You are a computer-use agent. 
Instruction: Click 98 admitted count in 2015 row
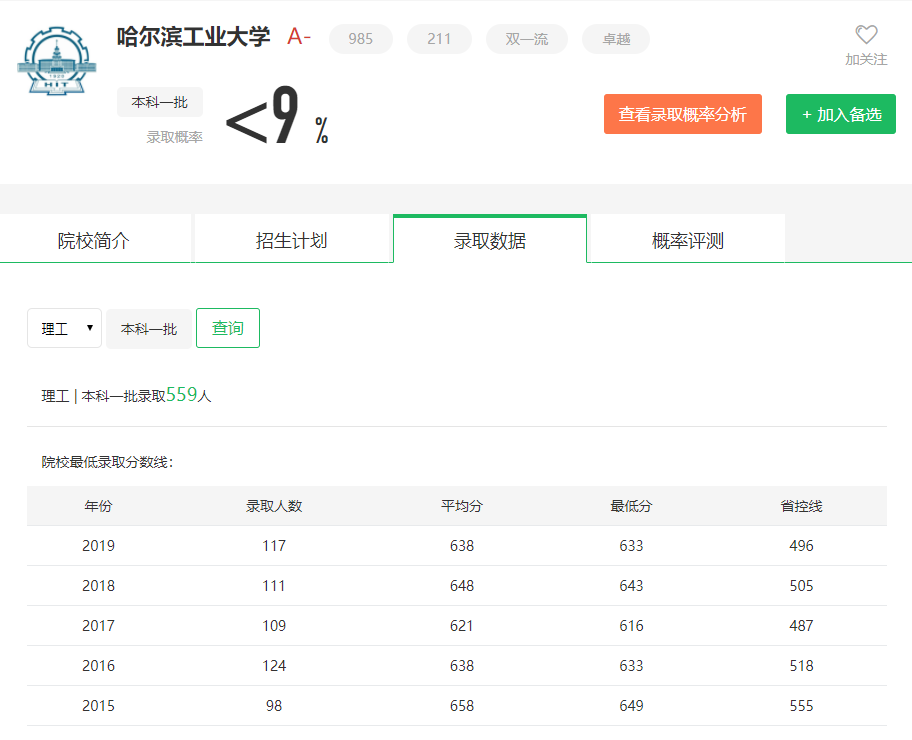click(x=274, y=706)
